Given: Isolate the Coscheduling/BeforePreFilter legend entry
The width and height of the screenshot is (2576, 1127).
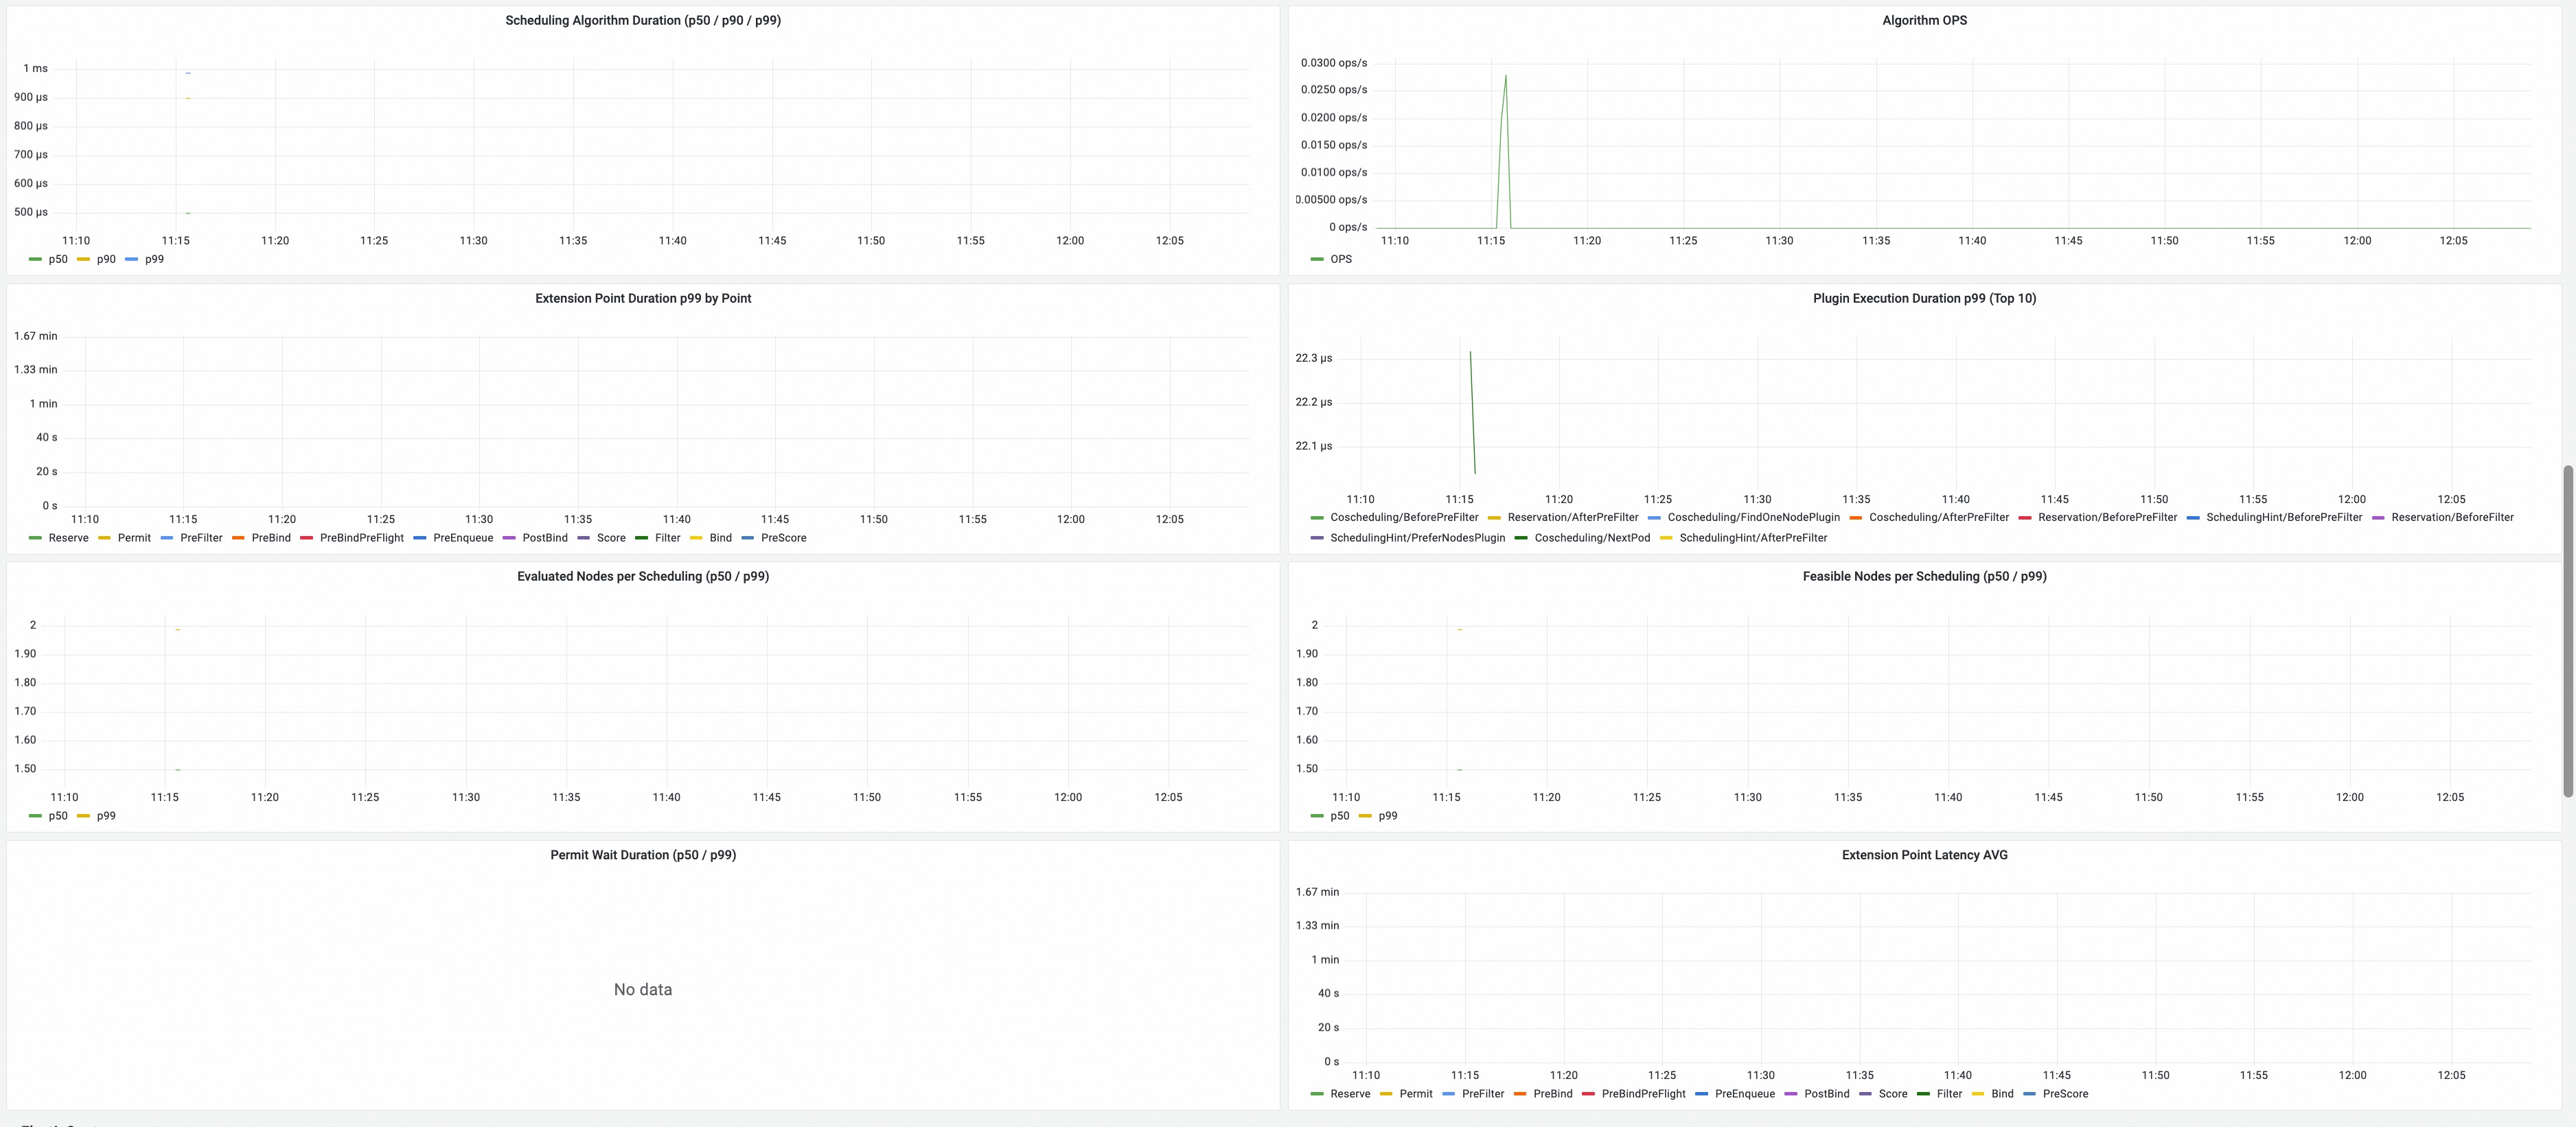Looking at the screenshot, I should click(1403, 517).
